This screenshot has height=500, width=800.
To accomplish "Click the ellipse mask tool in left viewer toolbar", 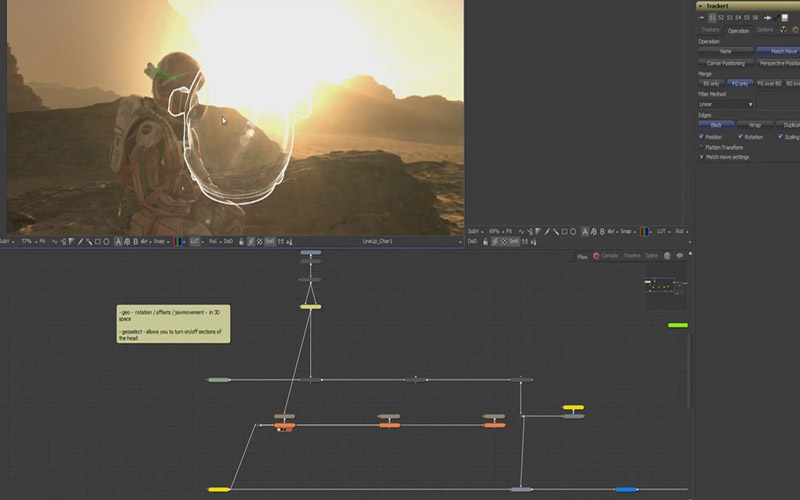I will coord(106,242).
